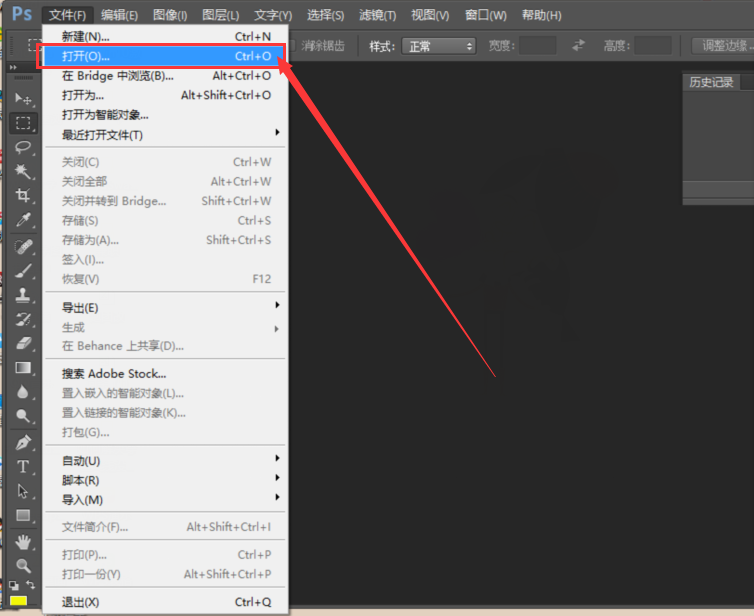Select the History Brush tool
Screen dimensions: 754x616
point(23,319)
